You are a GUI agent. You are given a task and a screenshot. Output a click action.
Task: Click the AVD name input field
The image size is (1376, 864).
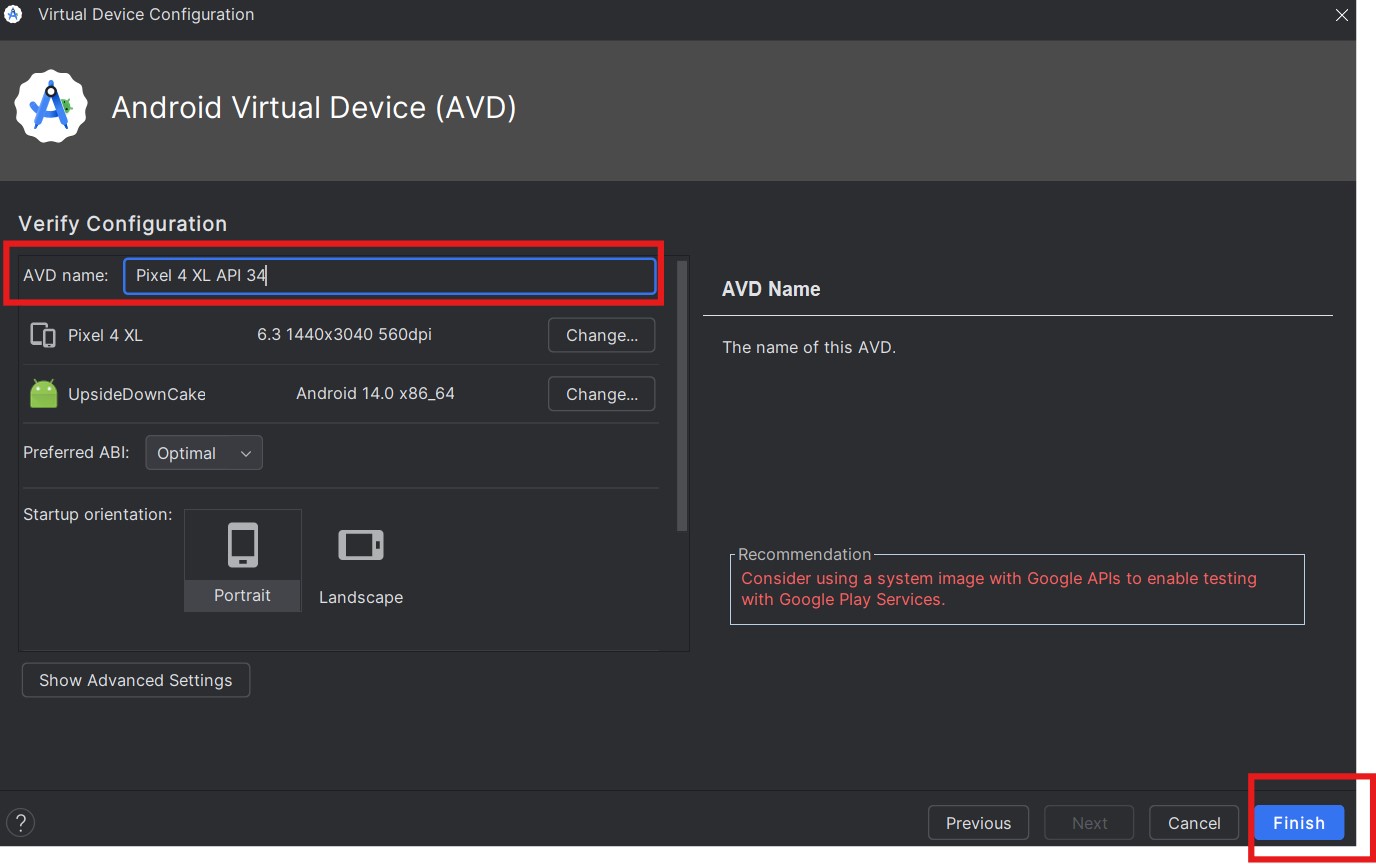[x=390, y=276]
